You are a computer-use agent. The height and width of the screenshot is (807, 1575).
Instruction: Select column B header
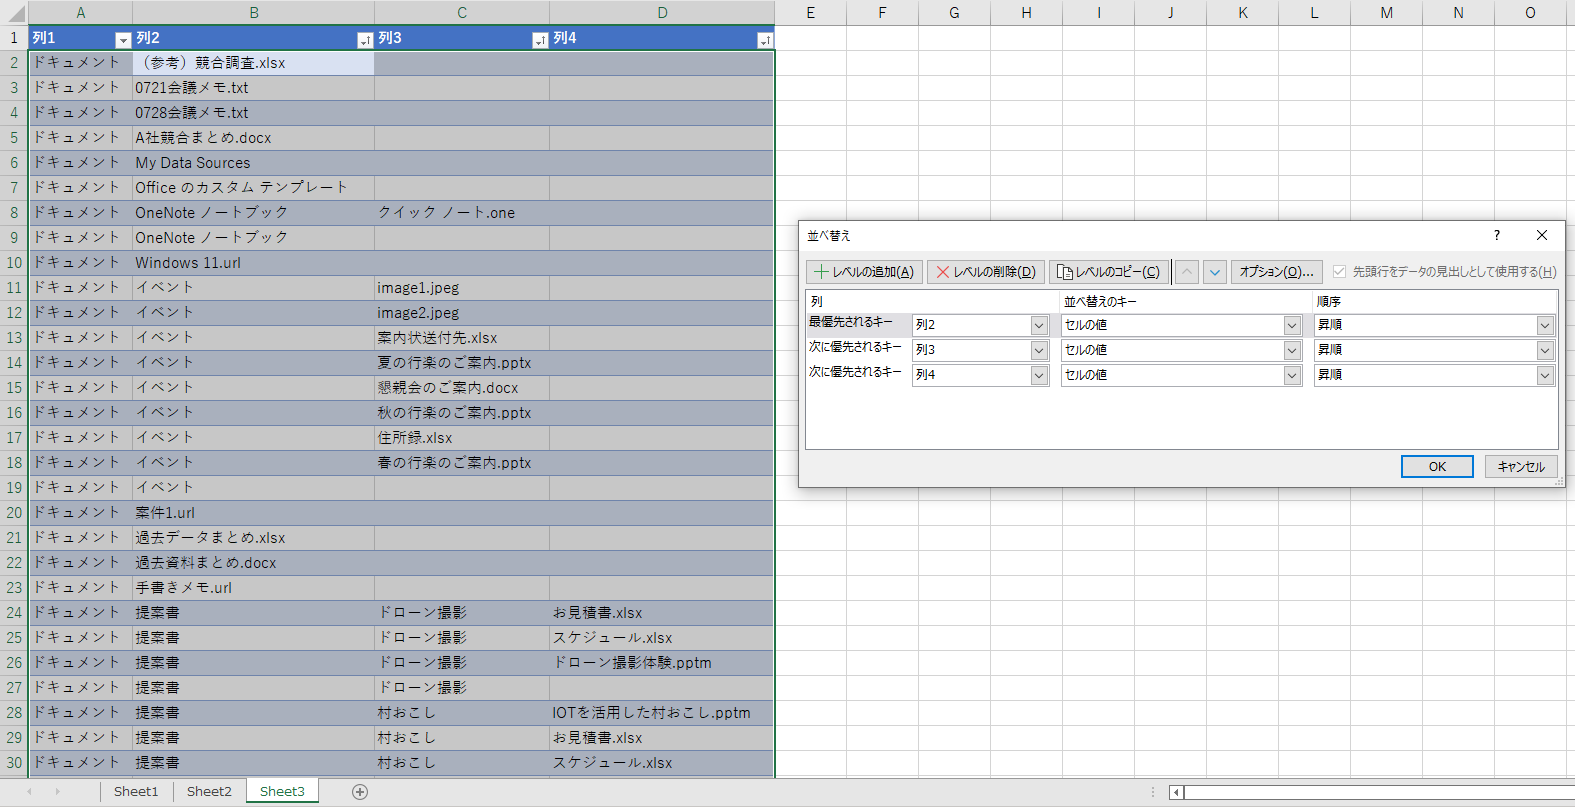pos(253,13)
